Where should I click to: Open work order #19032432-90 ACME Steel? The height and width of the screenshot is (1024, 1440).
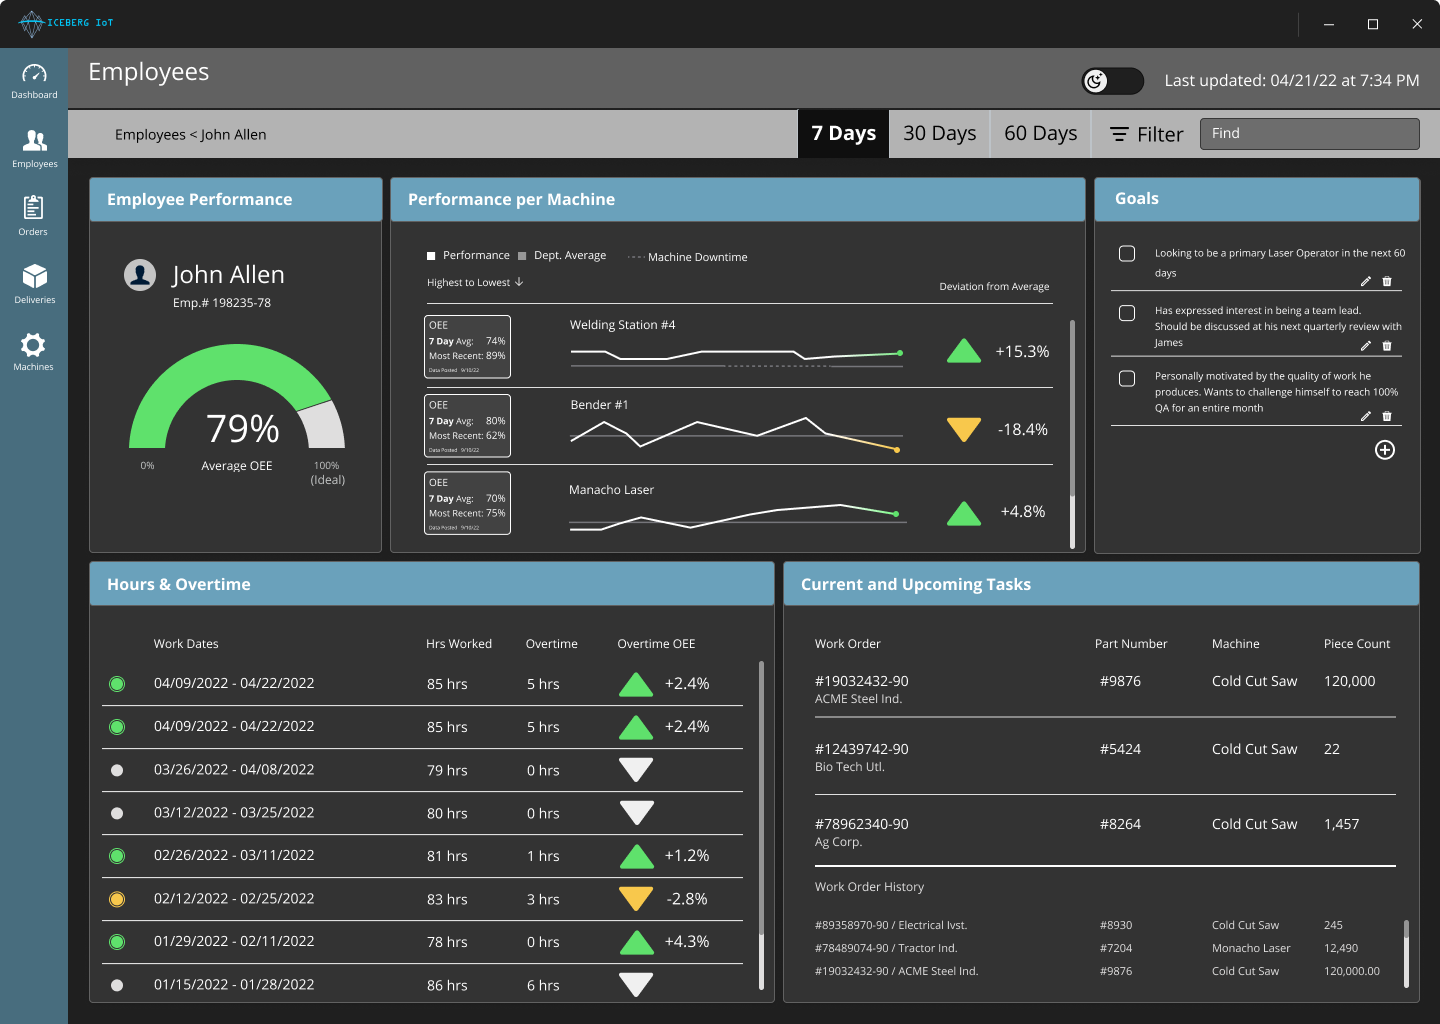pyautogui.click(x=1104, y=689)
